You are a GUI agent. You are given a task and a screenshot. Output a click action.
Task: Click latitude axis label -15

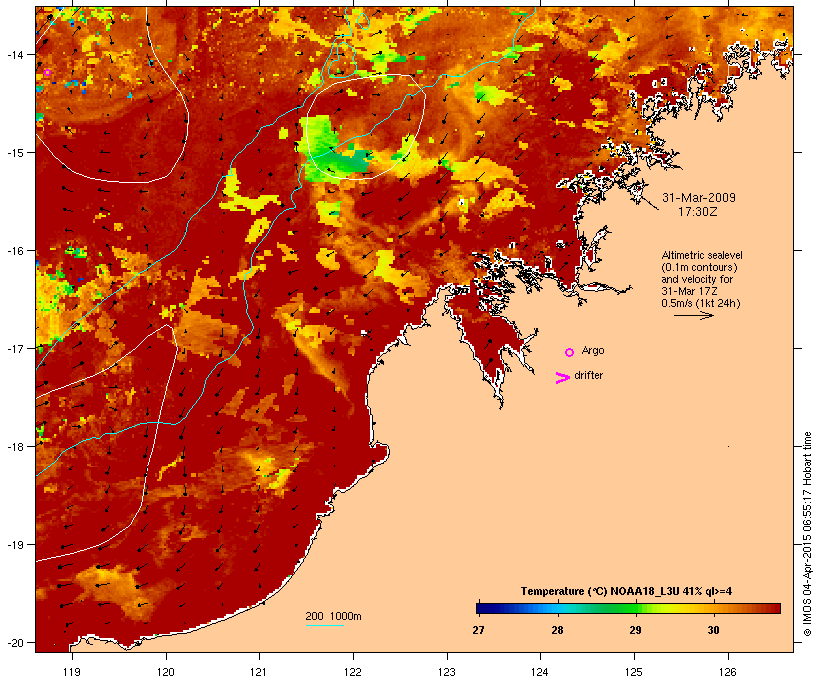pos(15,153)
